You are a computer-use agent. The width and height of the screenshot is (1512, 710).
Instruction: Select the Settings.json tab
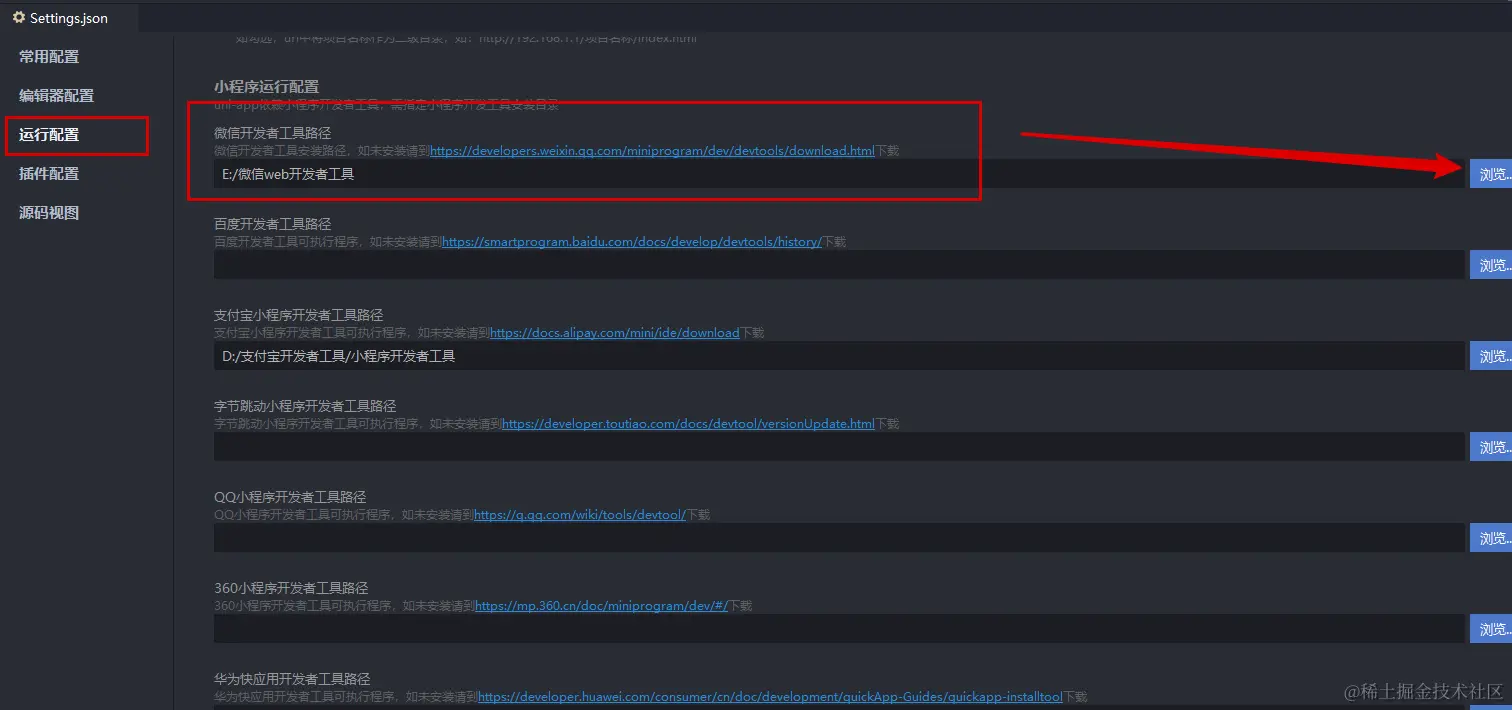(x=68, y=18)
